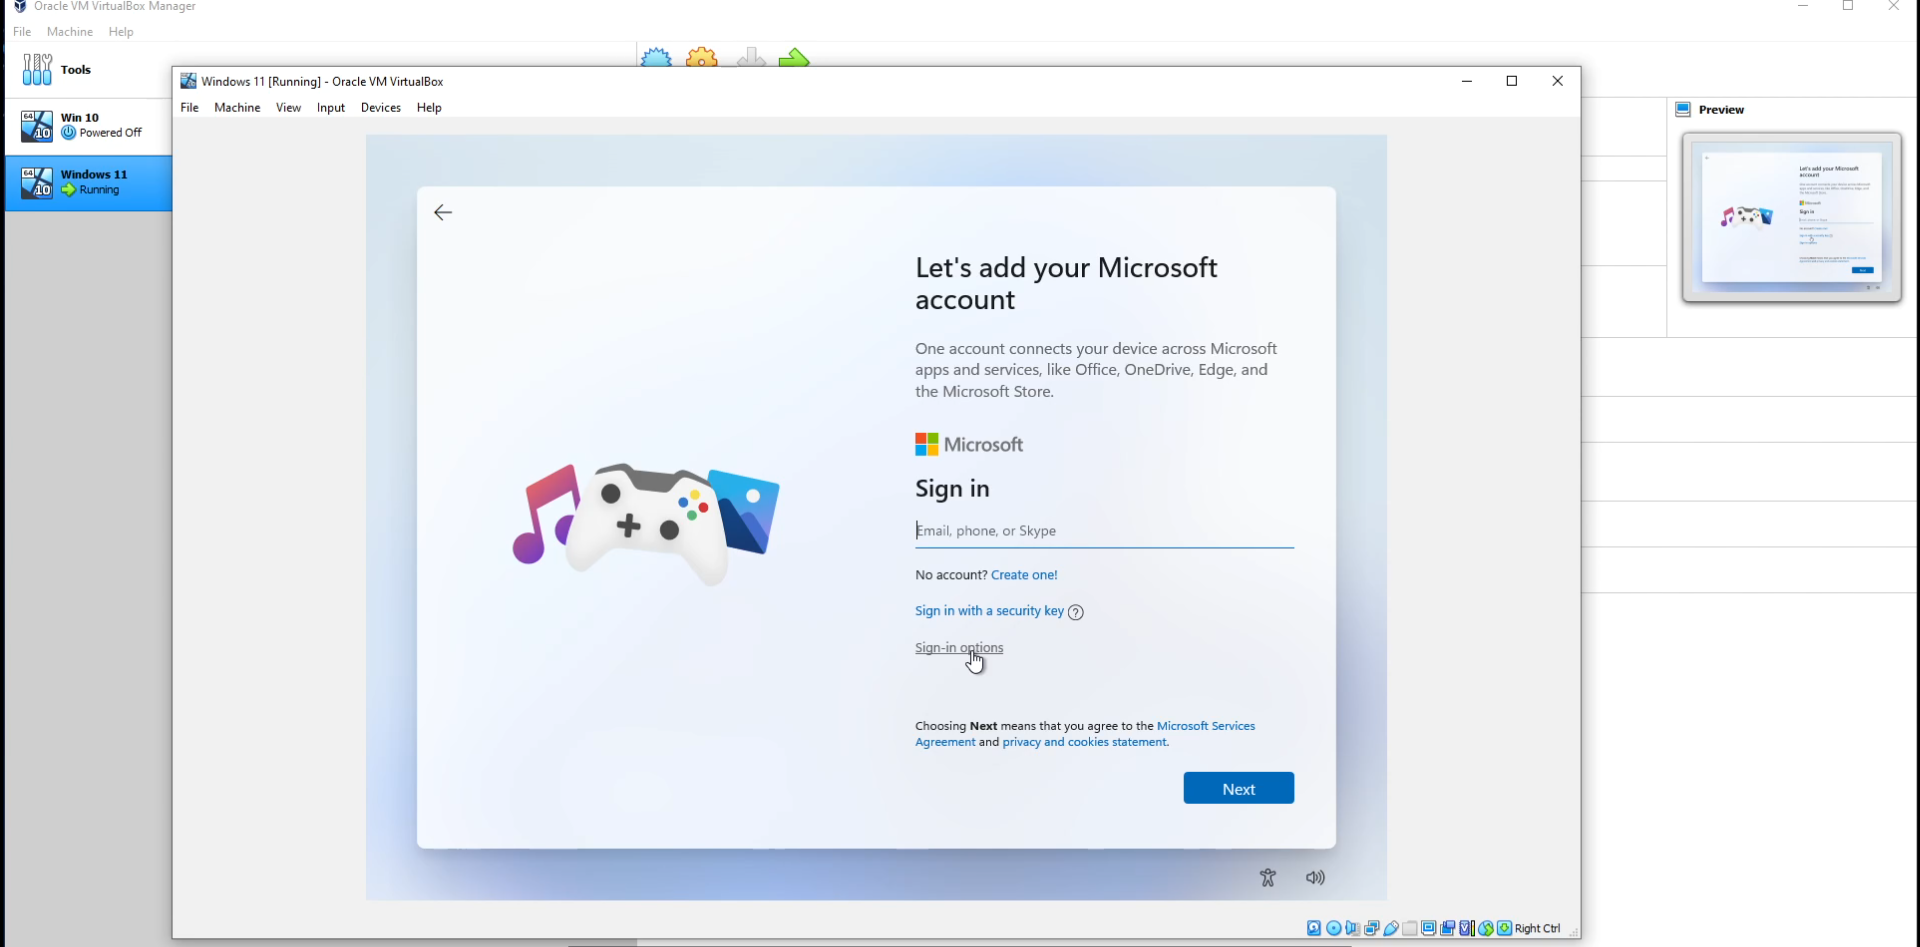Click the recording status bar icon
Image resolution: width=1920 pixels, height=947 pixels.
(x=1447, y=928)
